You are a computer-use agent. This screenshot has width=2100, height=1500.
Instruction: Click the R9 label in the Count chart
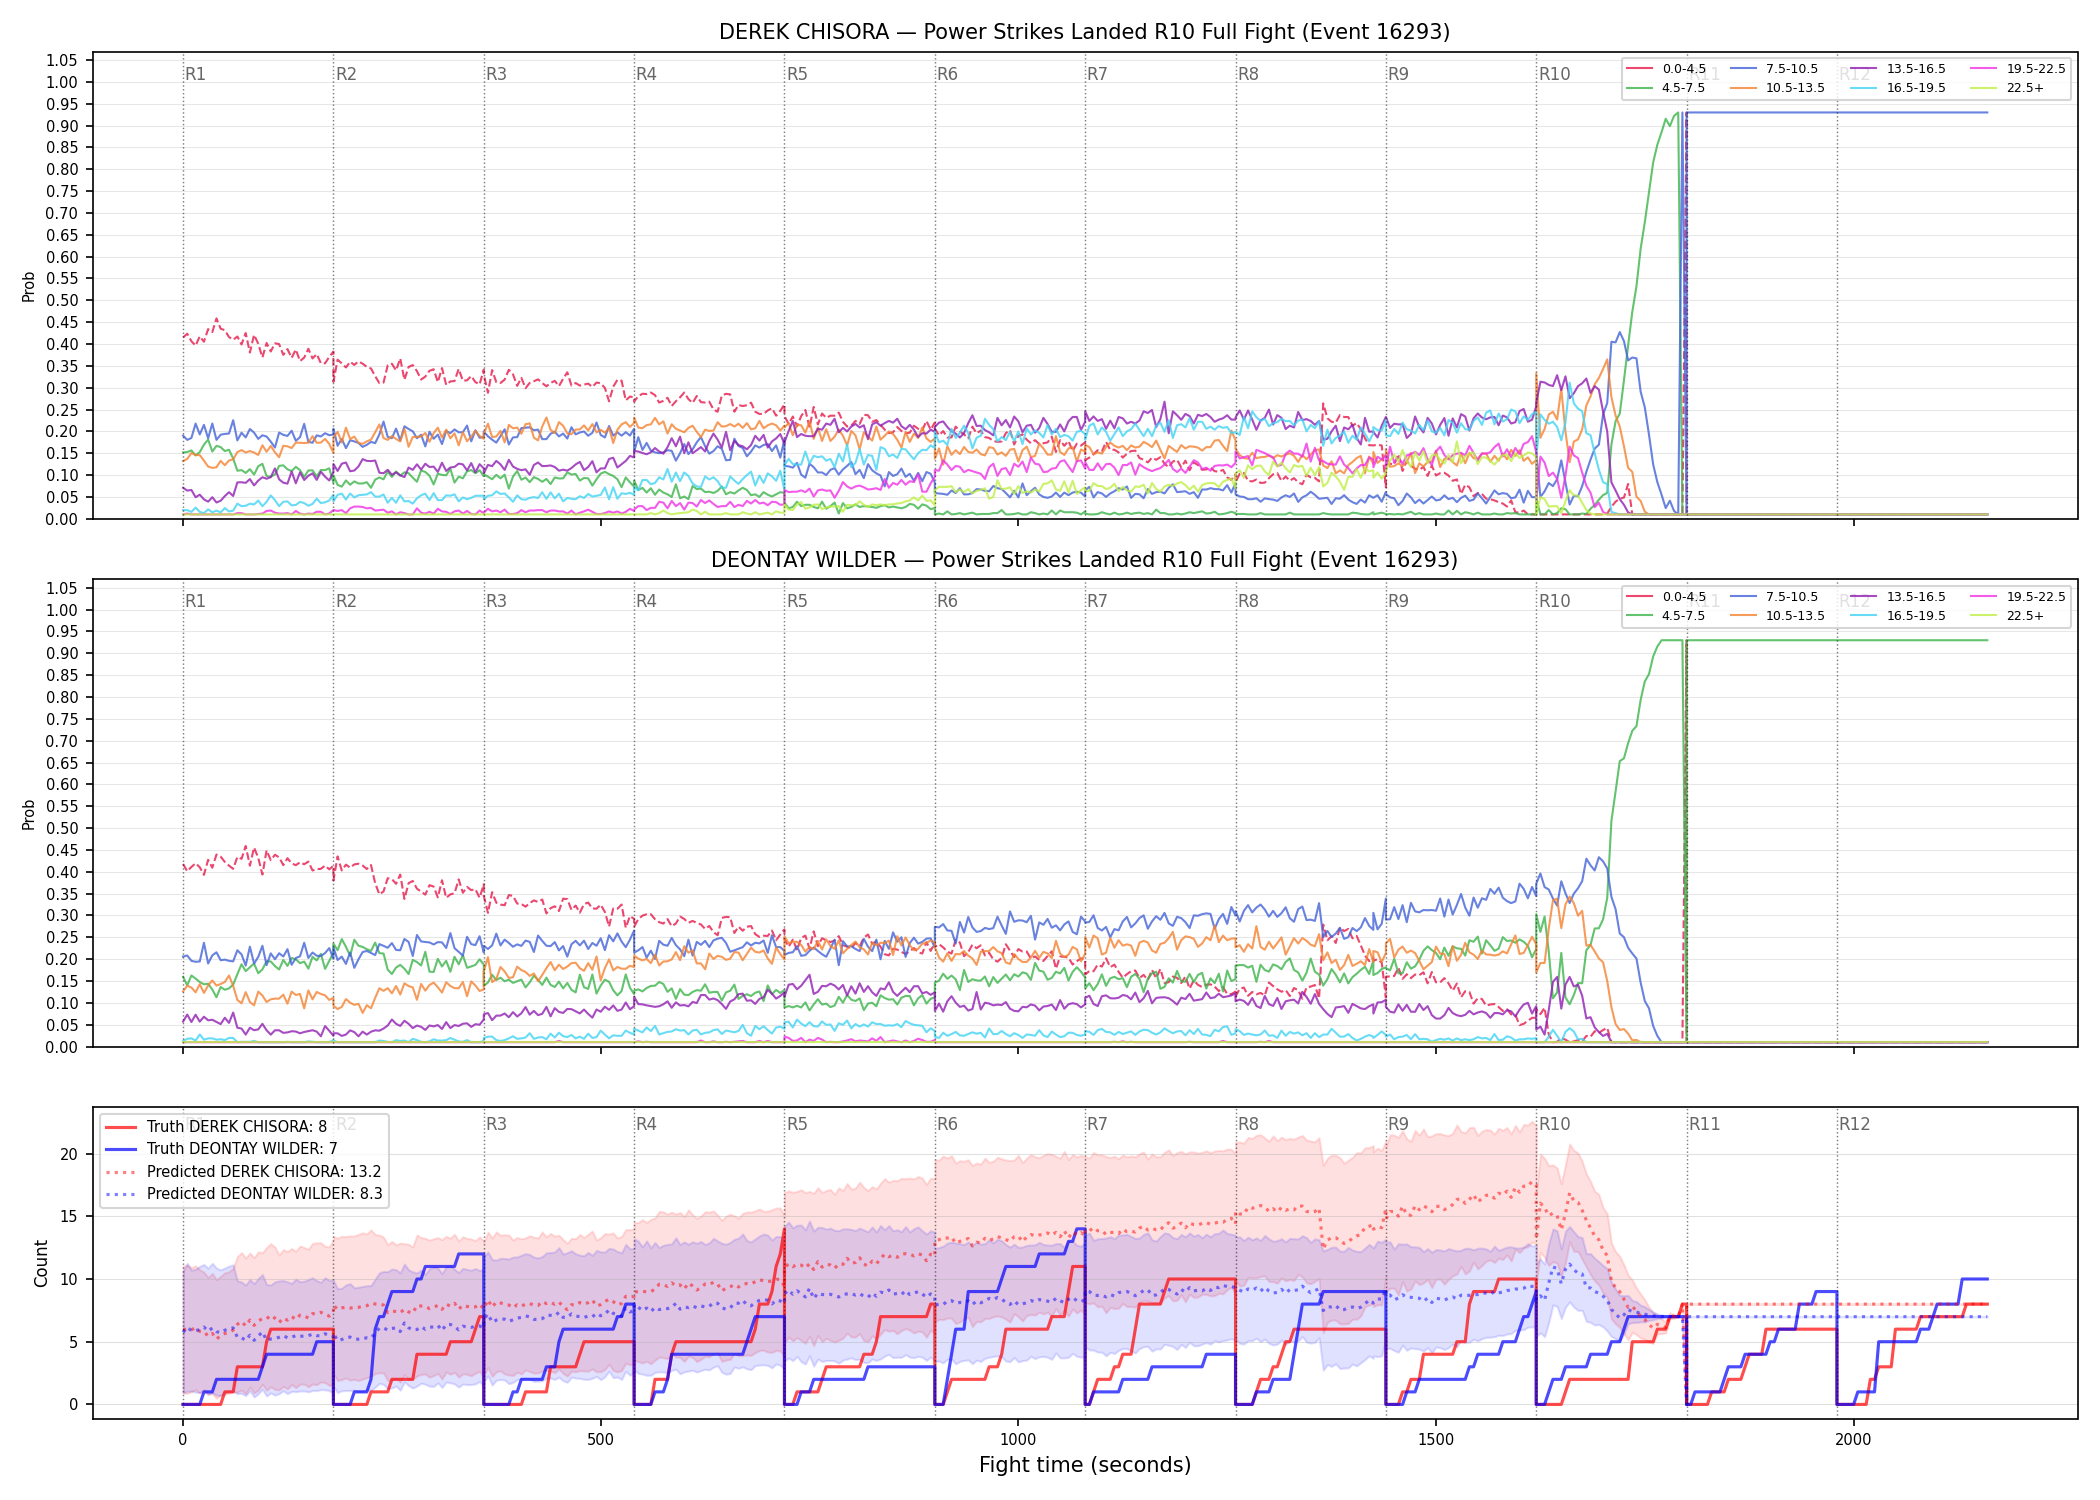pyautogui.click(x=1398, y=1124)
